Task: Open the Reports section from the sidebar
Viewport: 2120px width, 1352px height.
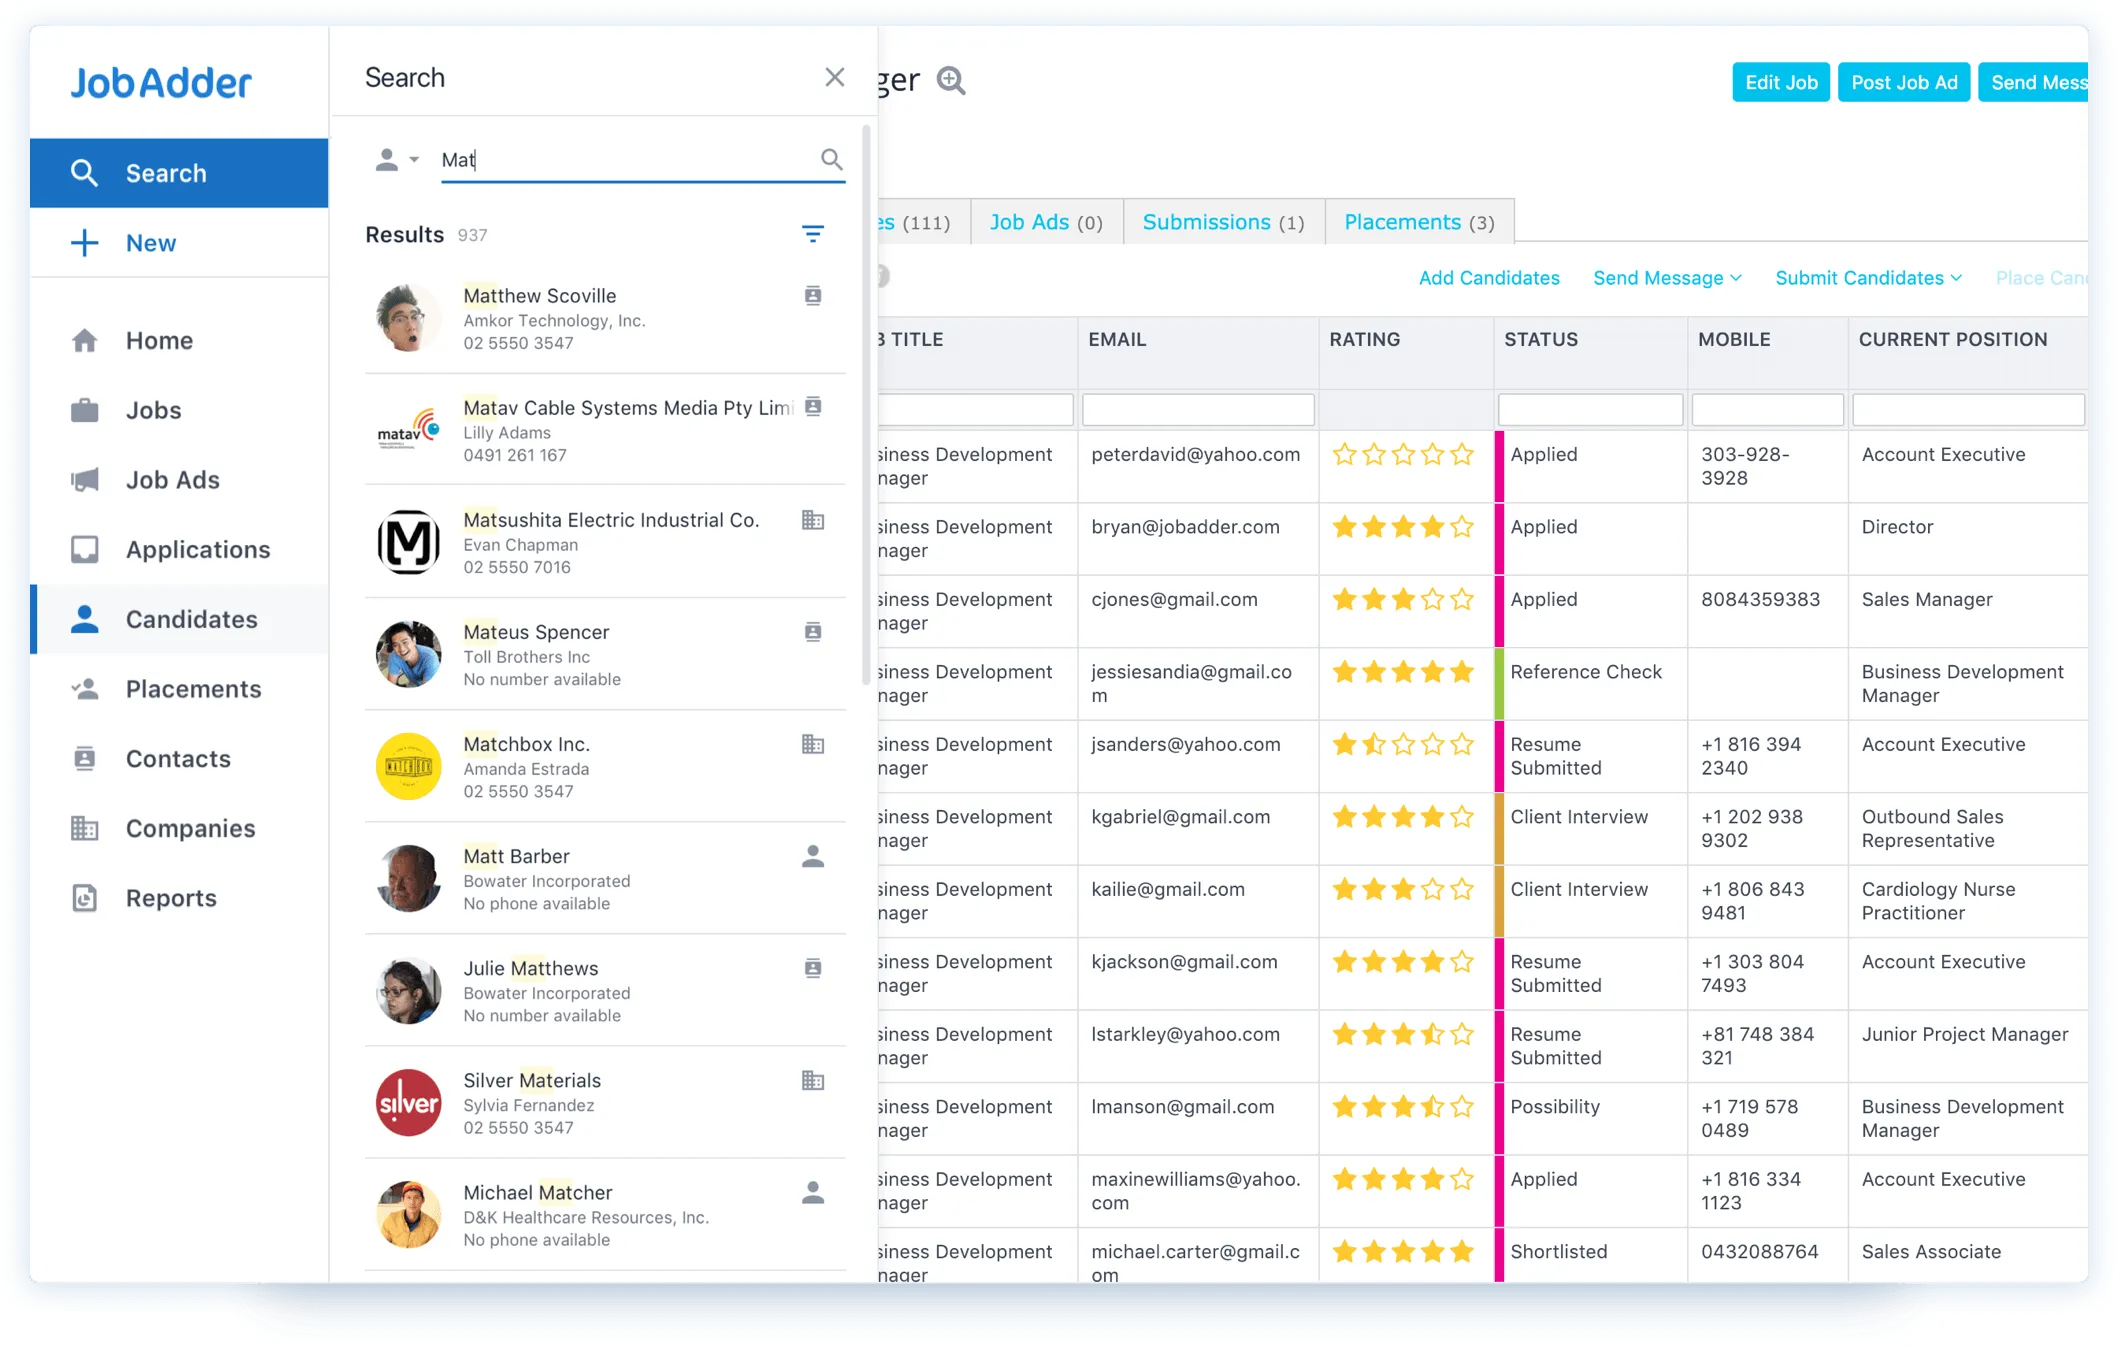Action: [171, 897]
